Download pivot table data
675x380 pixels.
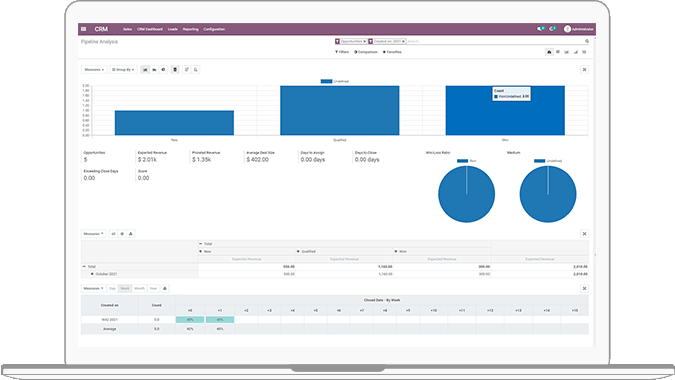[x=131, y=234]
